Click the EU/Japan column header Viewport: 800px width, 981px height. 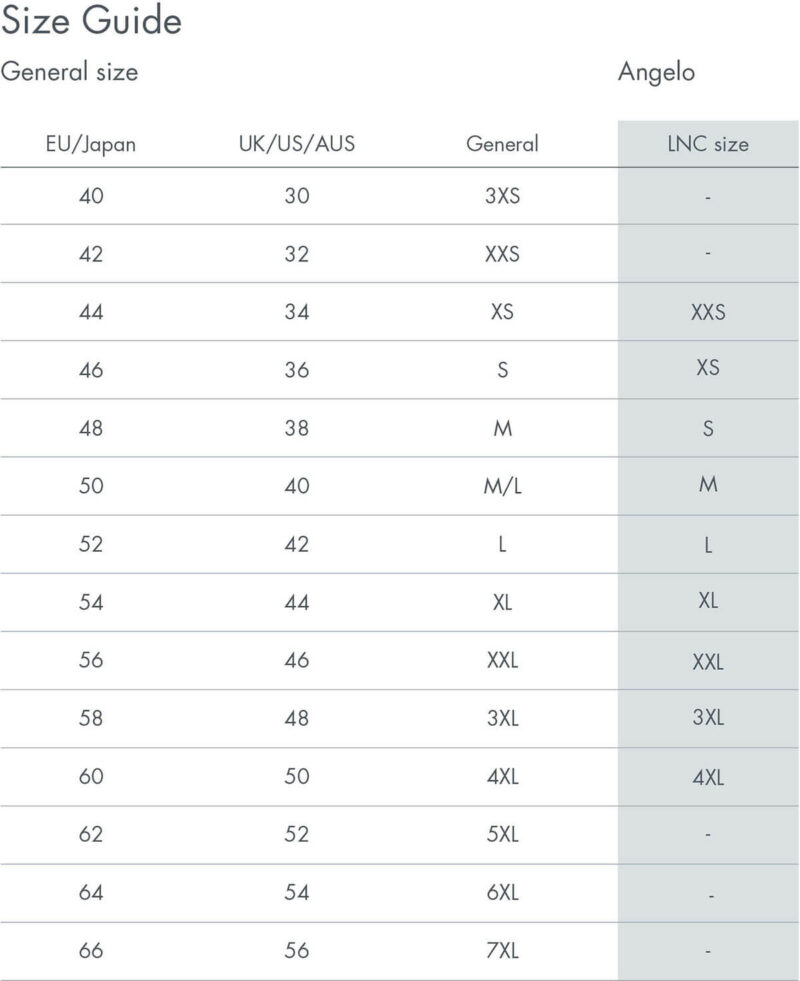[91, 144]
